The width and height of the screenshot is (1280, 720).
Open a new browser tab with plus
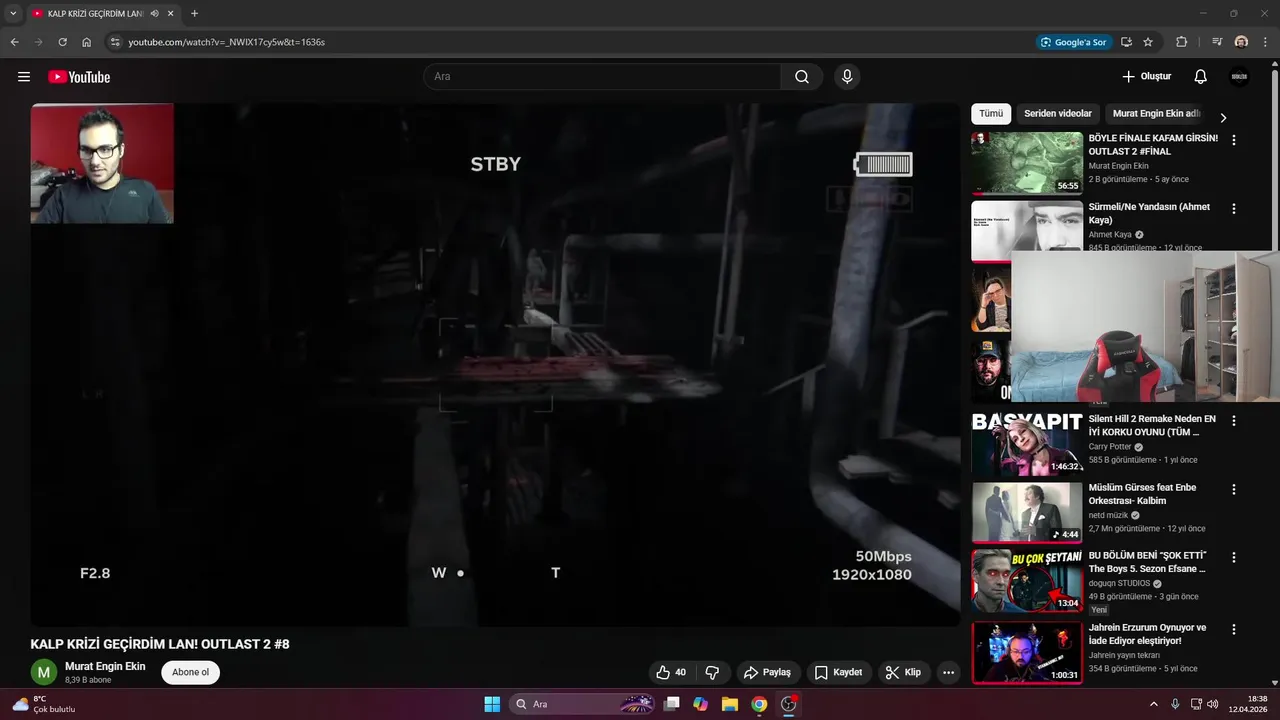194,13
